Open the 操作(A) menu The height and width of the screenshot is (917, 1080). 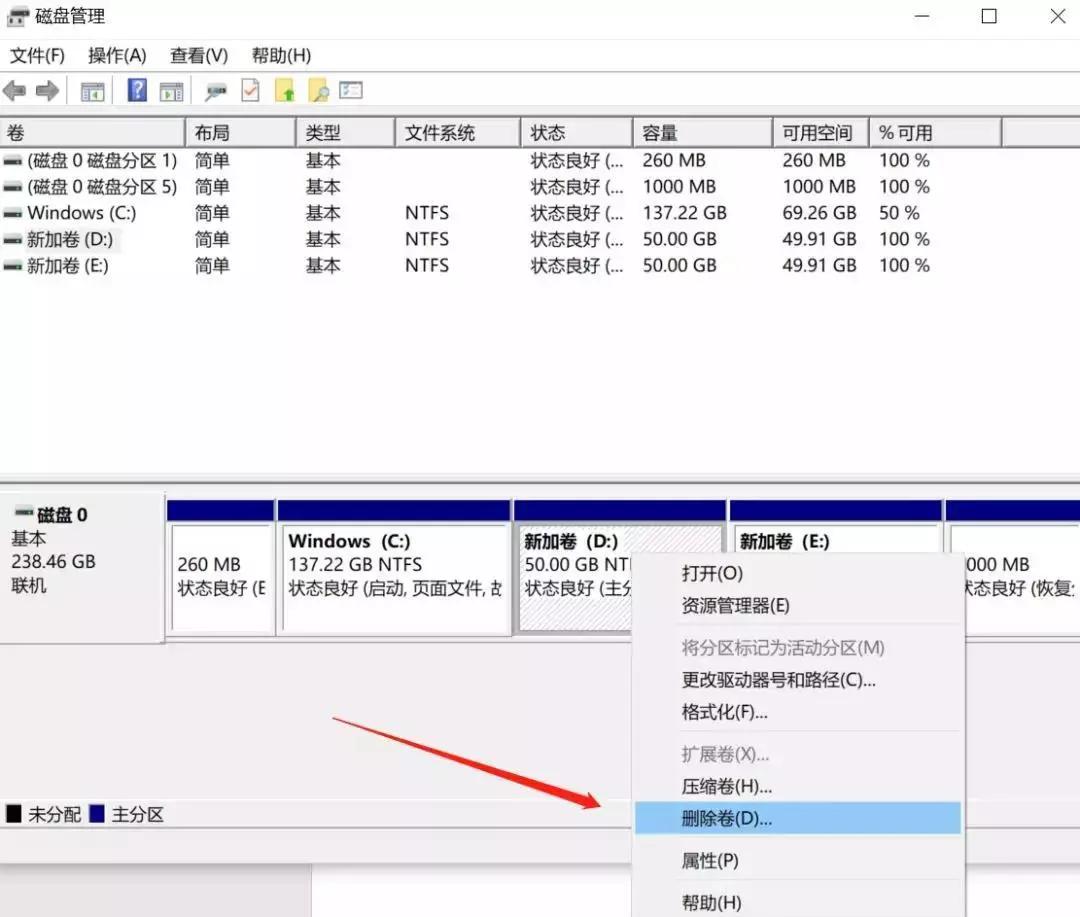(x=116, y=56)
